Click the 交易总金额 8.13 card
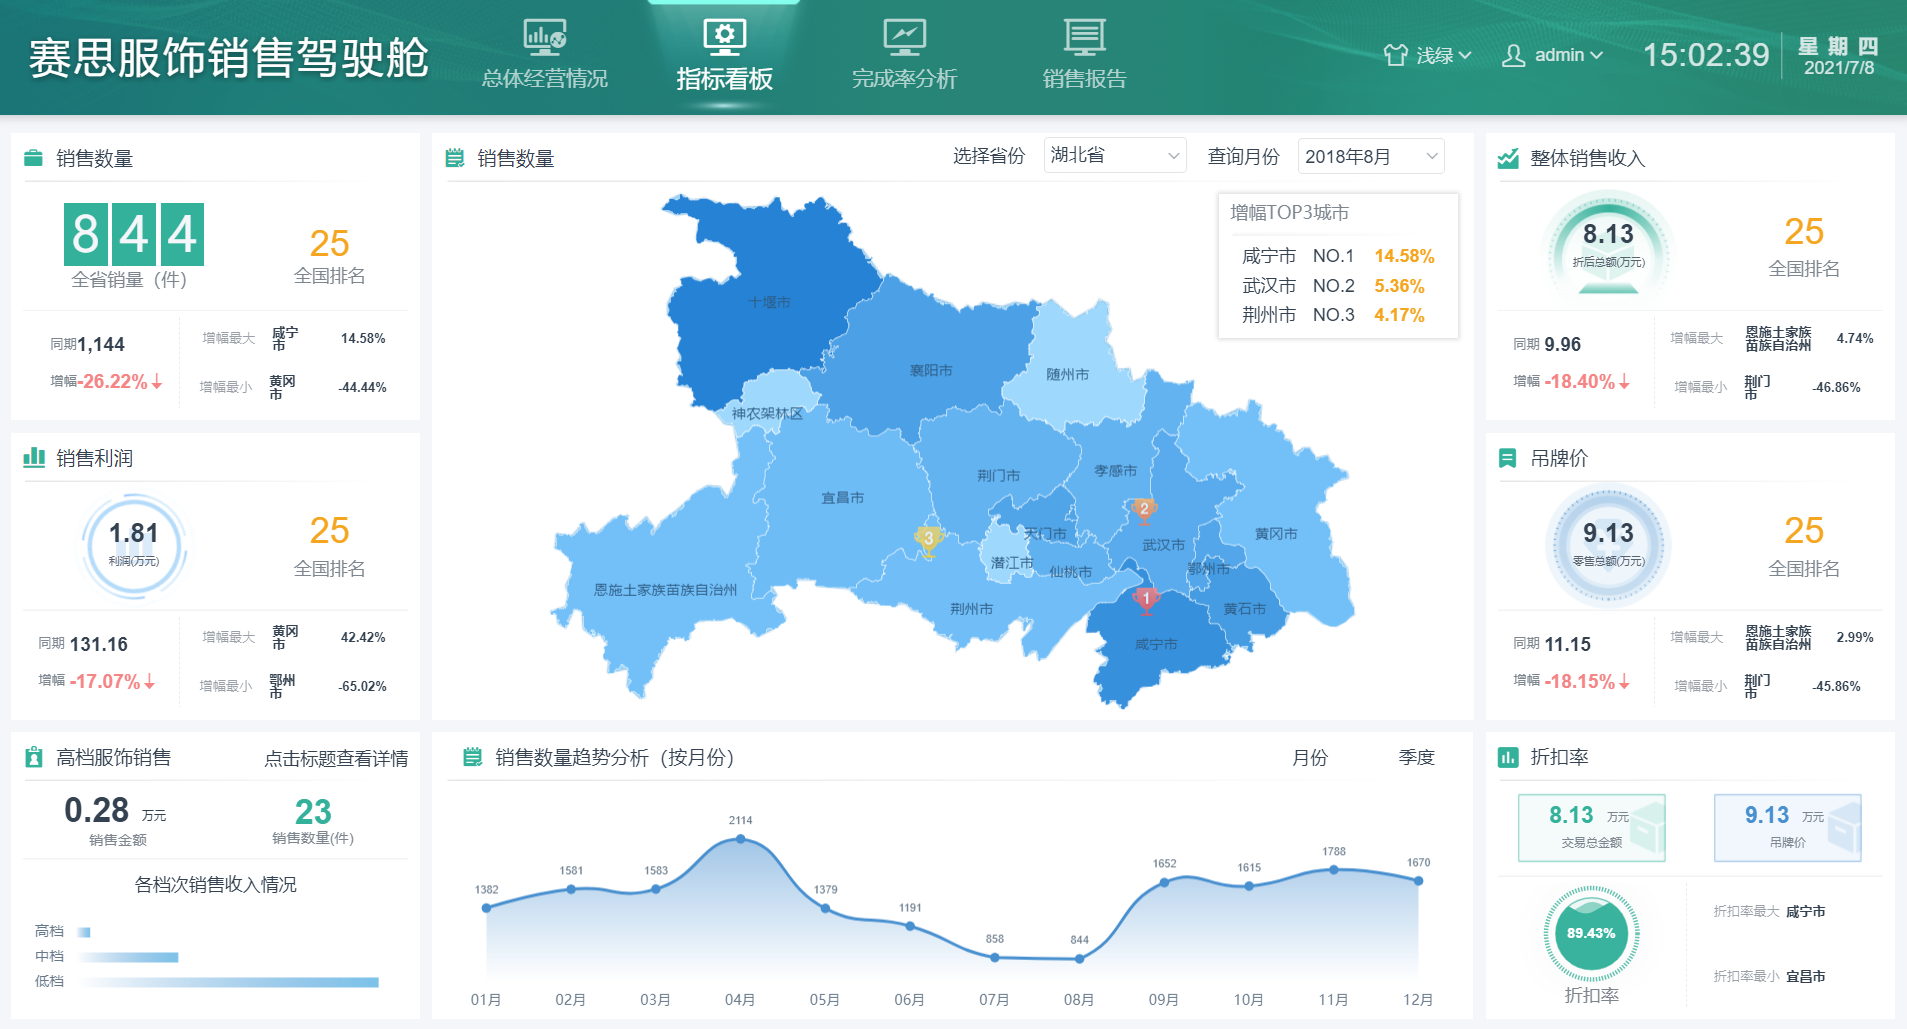This screenshot has height=1029, width=1907. (x=1591, y=827)
